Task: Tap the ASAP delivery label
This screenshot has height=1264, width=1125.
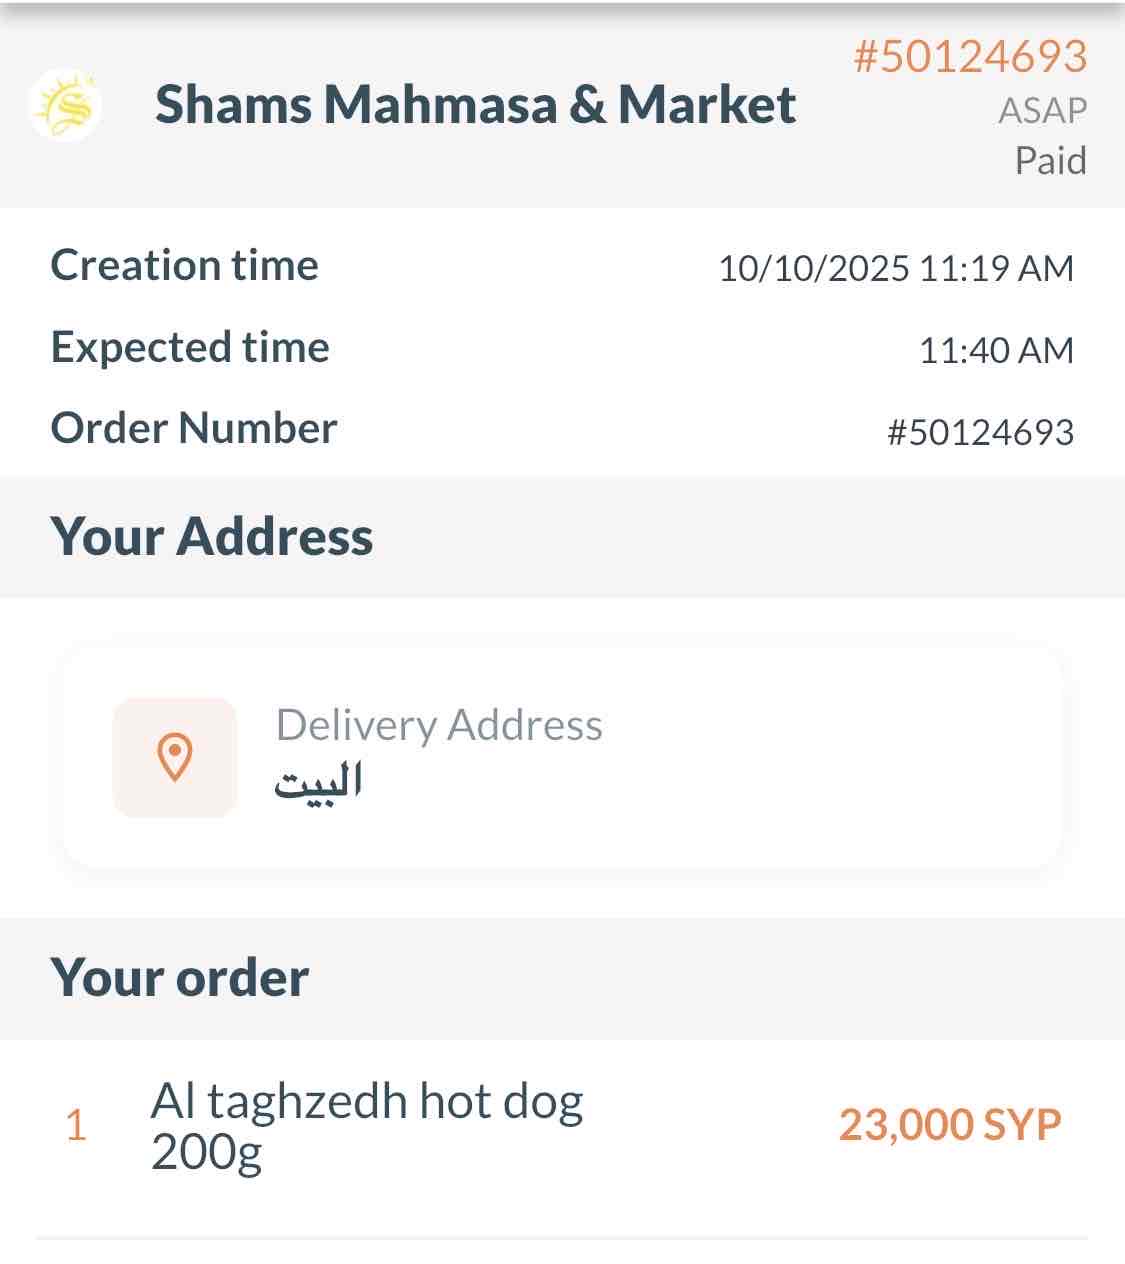Action: 1042,110
